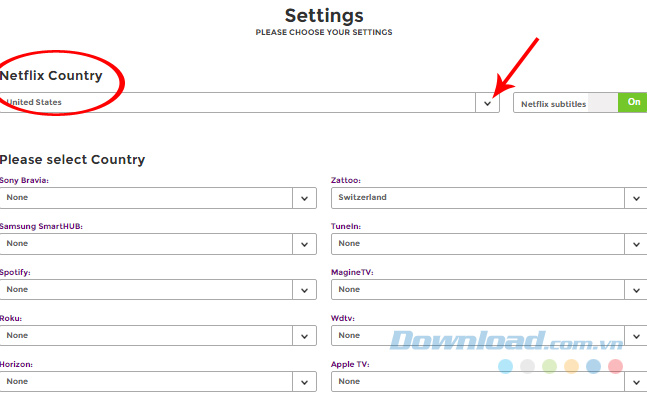Open the Apple TV country select box
The image size is (647, 406).
478,382
